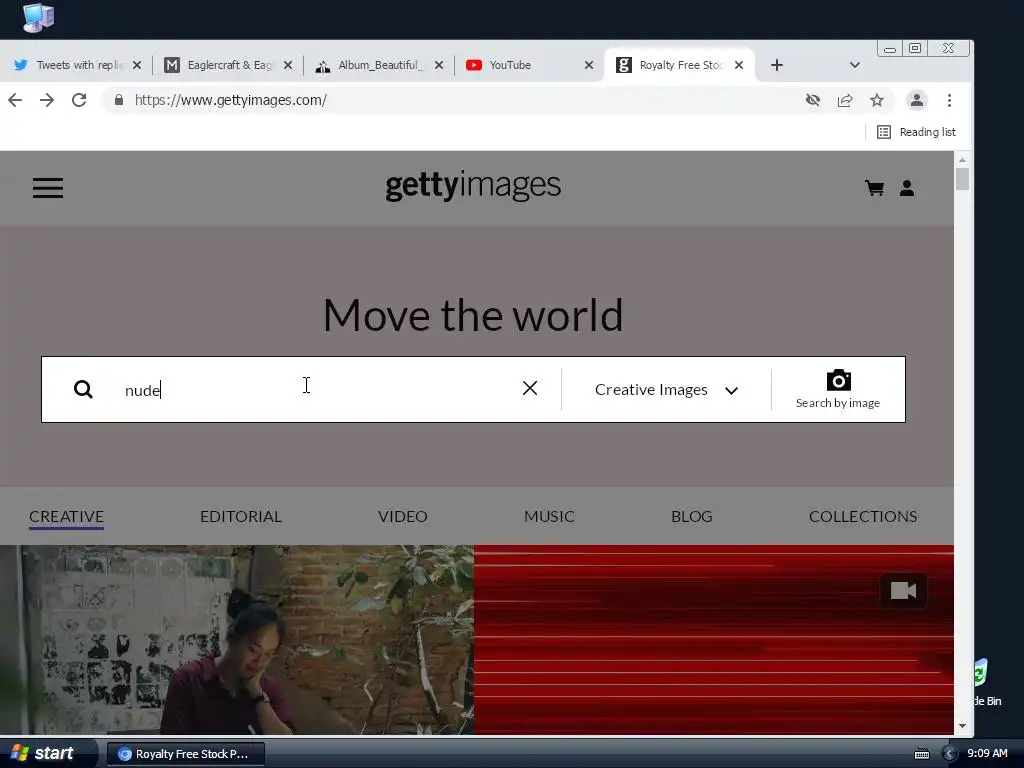Image resolution: width=1024 pixels, height=768 pixels.
Task: Select the EDITORIAL section tab
Action: point(241,517)
